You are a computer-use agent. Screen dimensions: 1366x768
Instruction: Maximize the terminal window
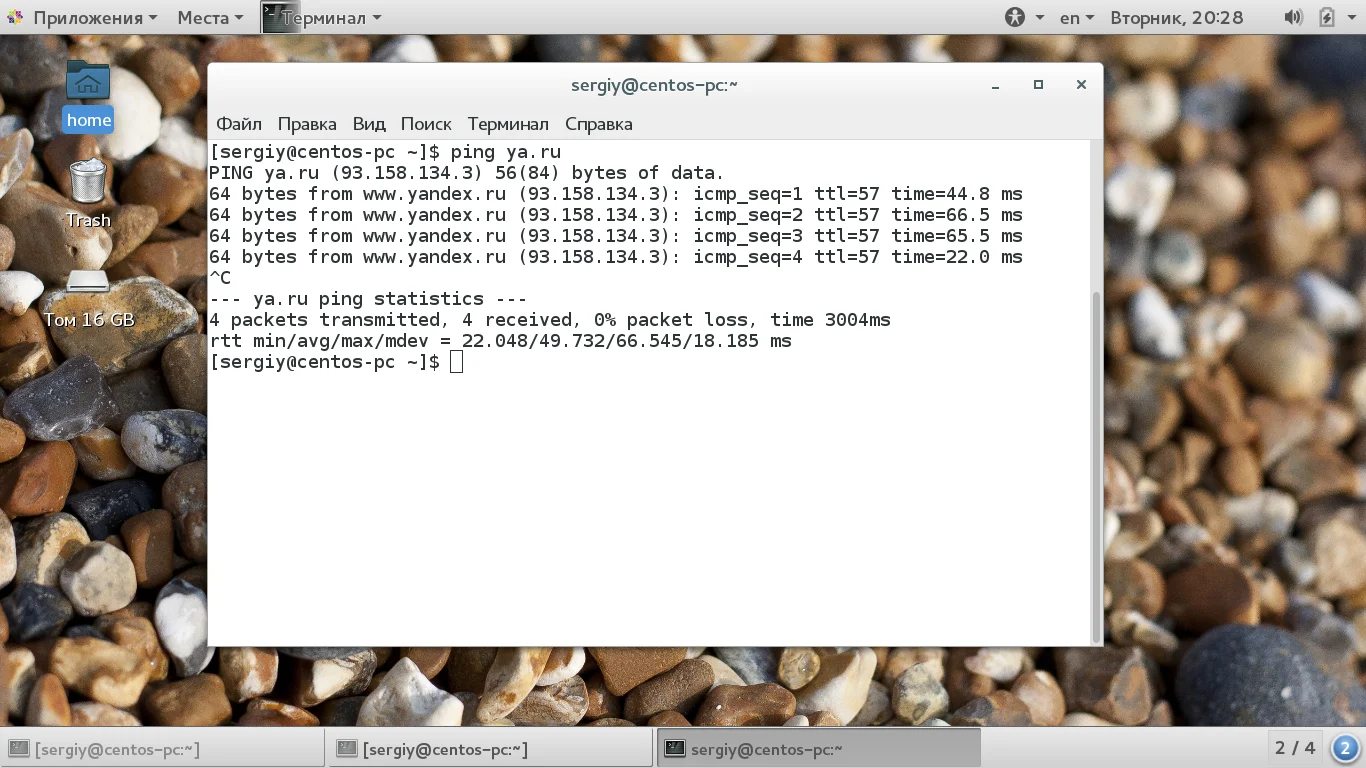point(1038,85)
